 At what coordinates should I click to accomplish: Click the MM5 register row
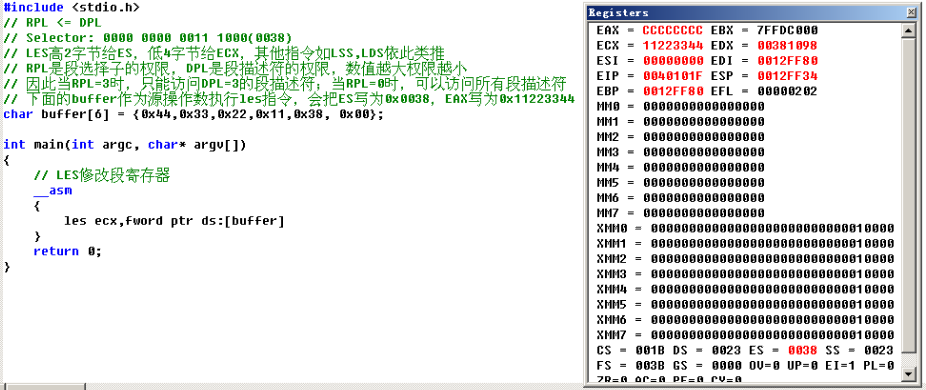tap(680, 183)
